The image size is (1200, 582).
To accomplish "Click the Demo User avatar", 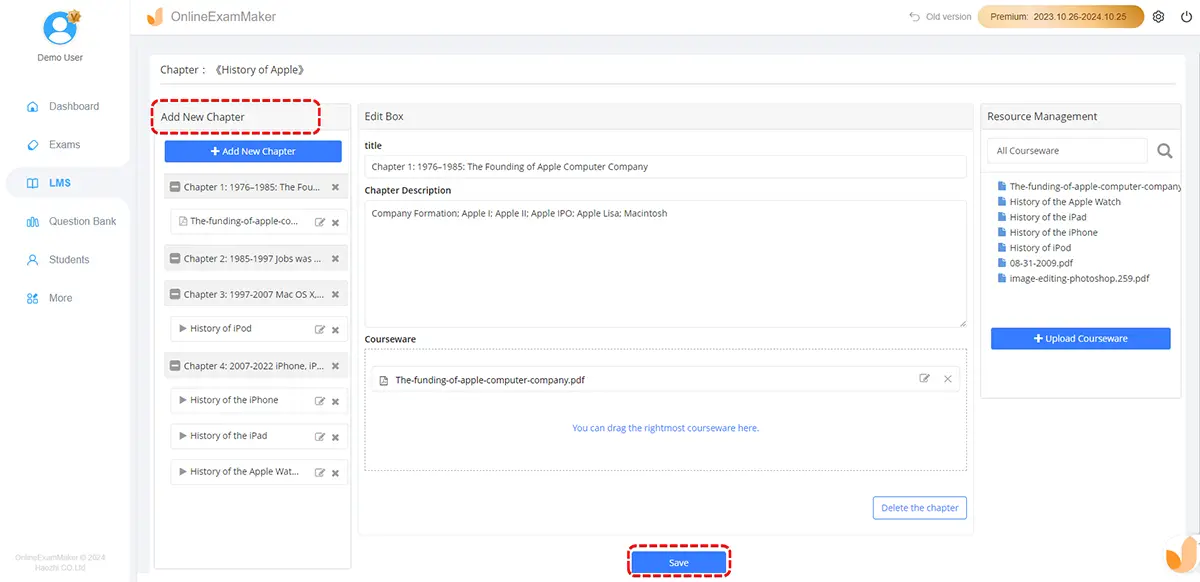I will 60,28.
